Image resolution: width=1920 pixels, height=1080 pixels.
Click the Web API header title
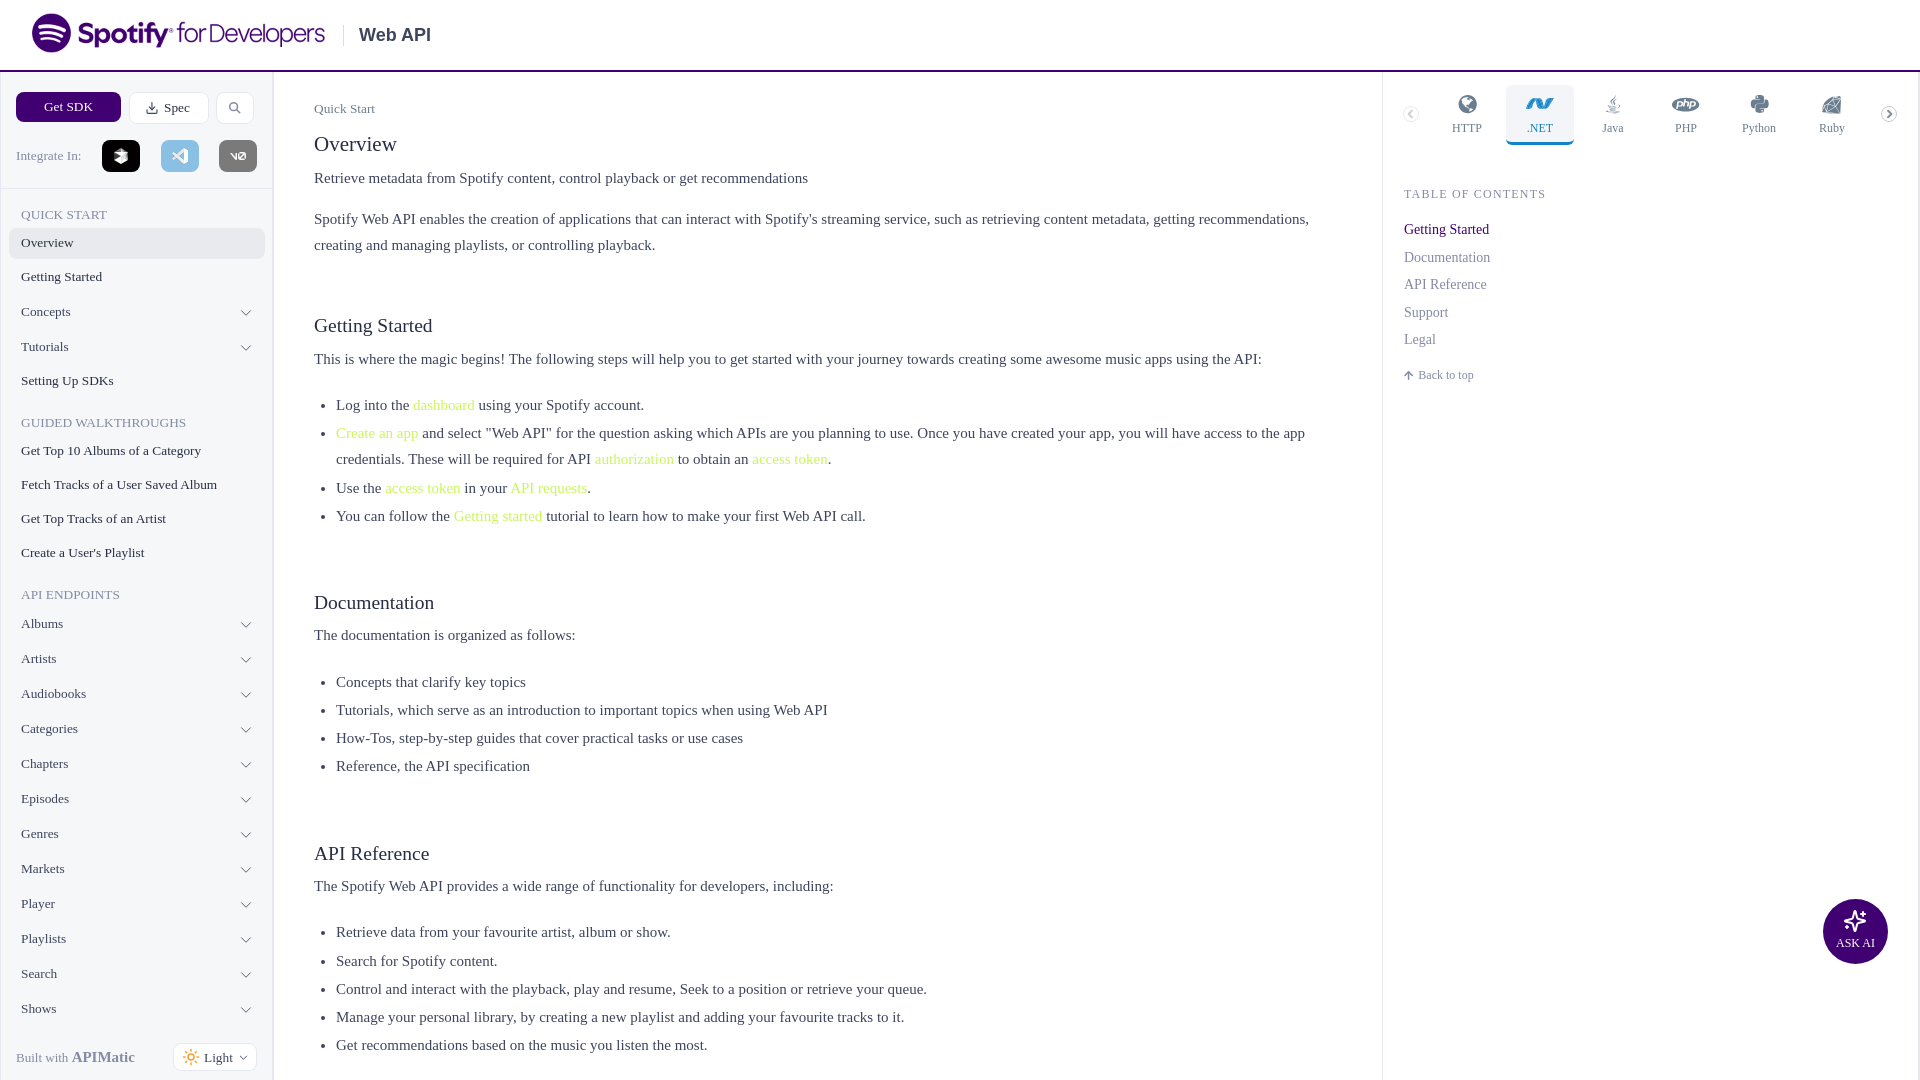pyautogui.click(x=394, y=35)
